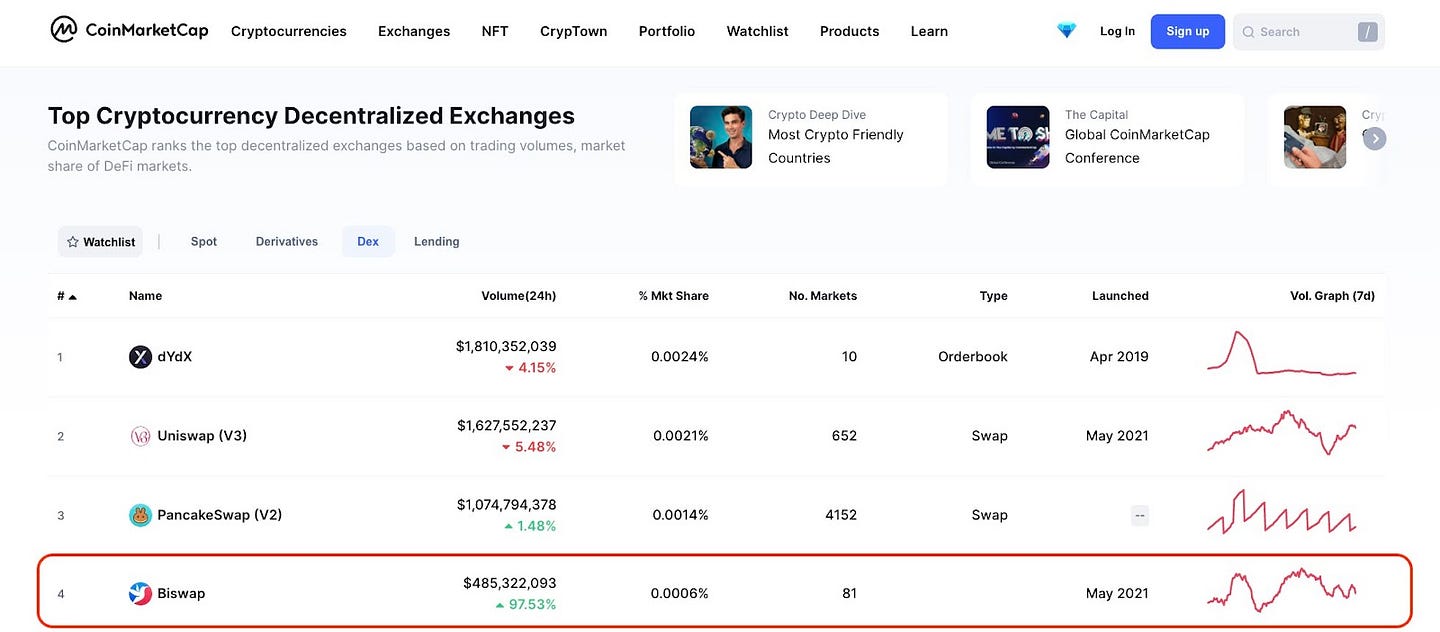This screenshot has height=632, width=1440.
Task: Click the Uniswap (V3) logo icon
Action: tap(140, 436)
